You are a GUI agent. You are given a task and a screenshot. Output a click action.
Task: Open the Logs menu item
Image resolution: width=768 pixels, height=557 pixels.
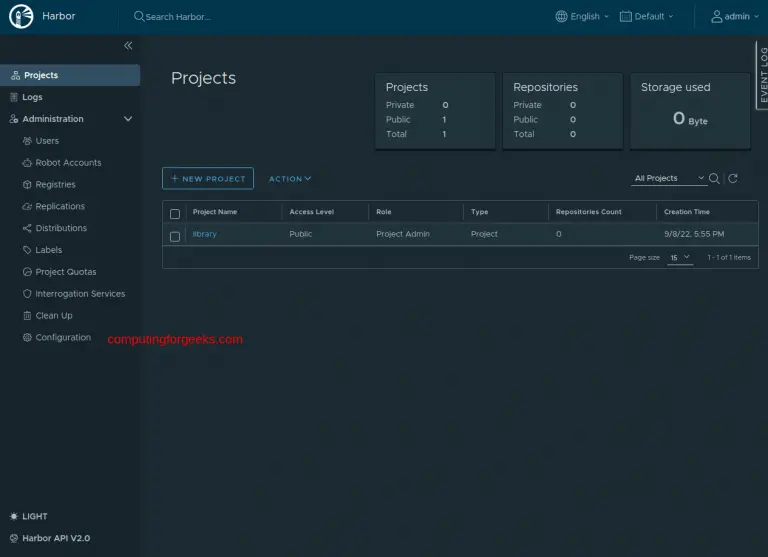click(32, 97)
